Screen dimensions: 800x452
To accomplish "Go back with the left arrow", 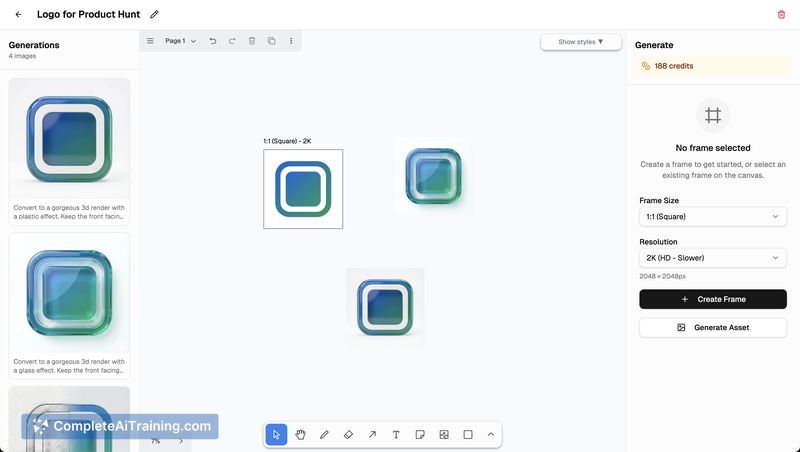I will pyautogui.click(x=18, y=14).
